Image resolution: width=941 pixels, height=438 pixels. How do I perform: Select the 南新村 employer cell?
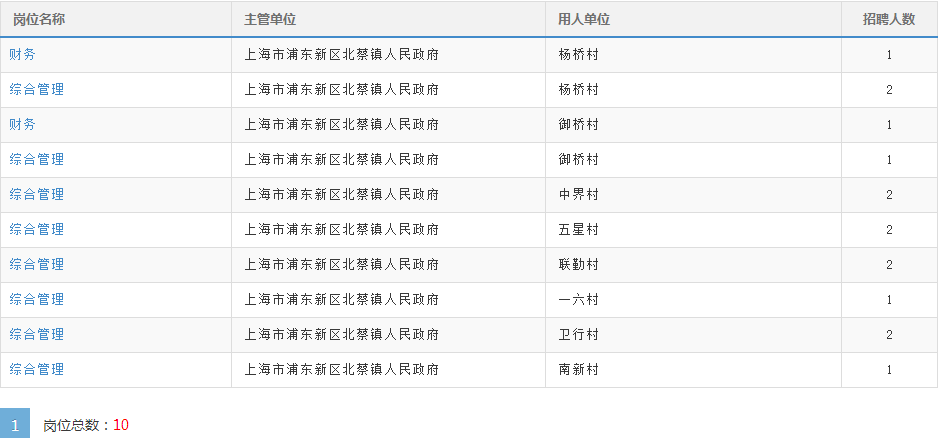[x=693, y=370]
